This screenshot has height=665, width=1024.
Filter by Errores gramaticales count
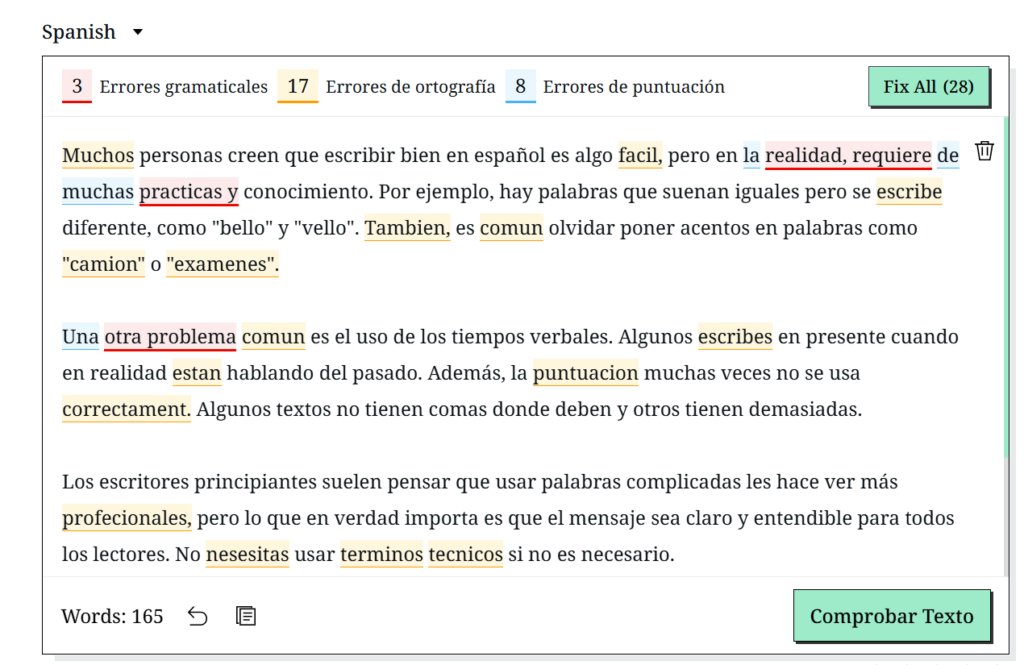(77, 87)
